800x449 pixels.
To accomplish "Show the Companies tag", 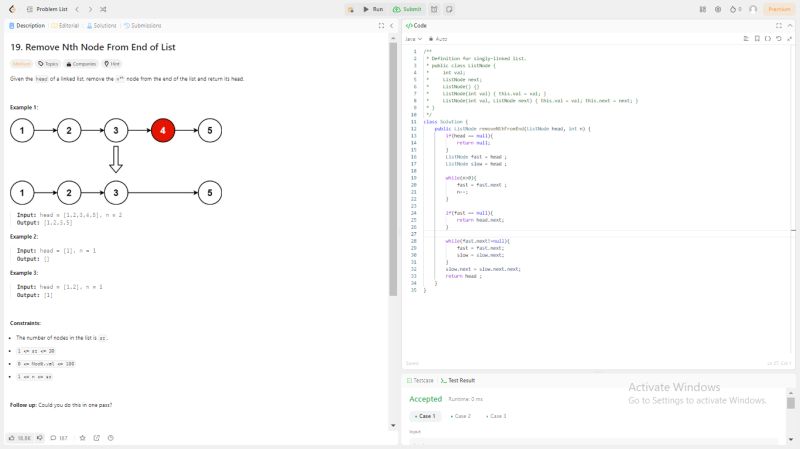I will tap(81, 64).
